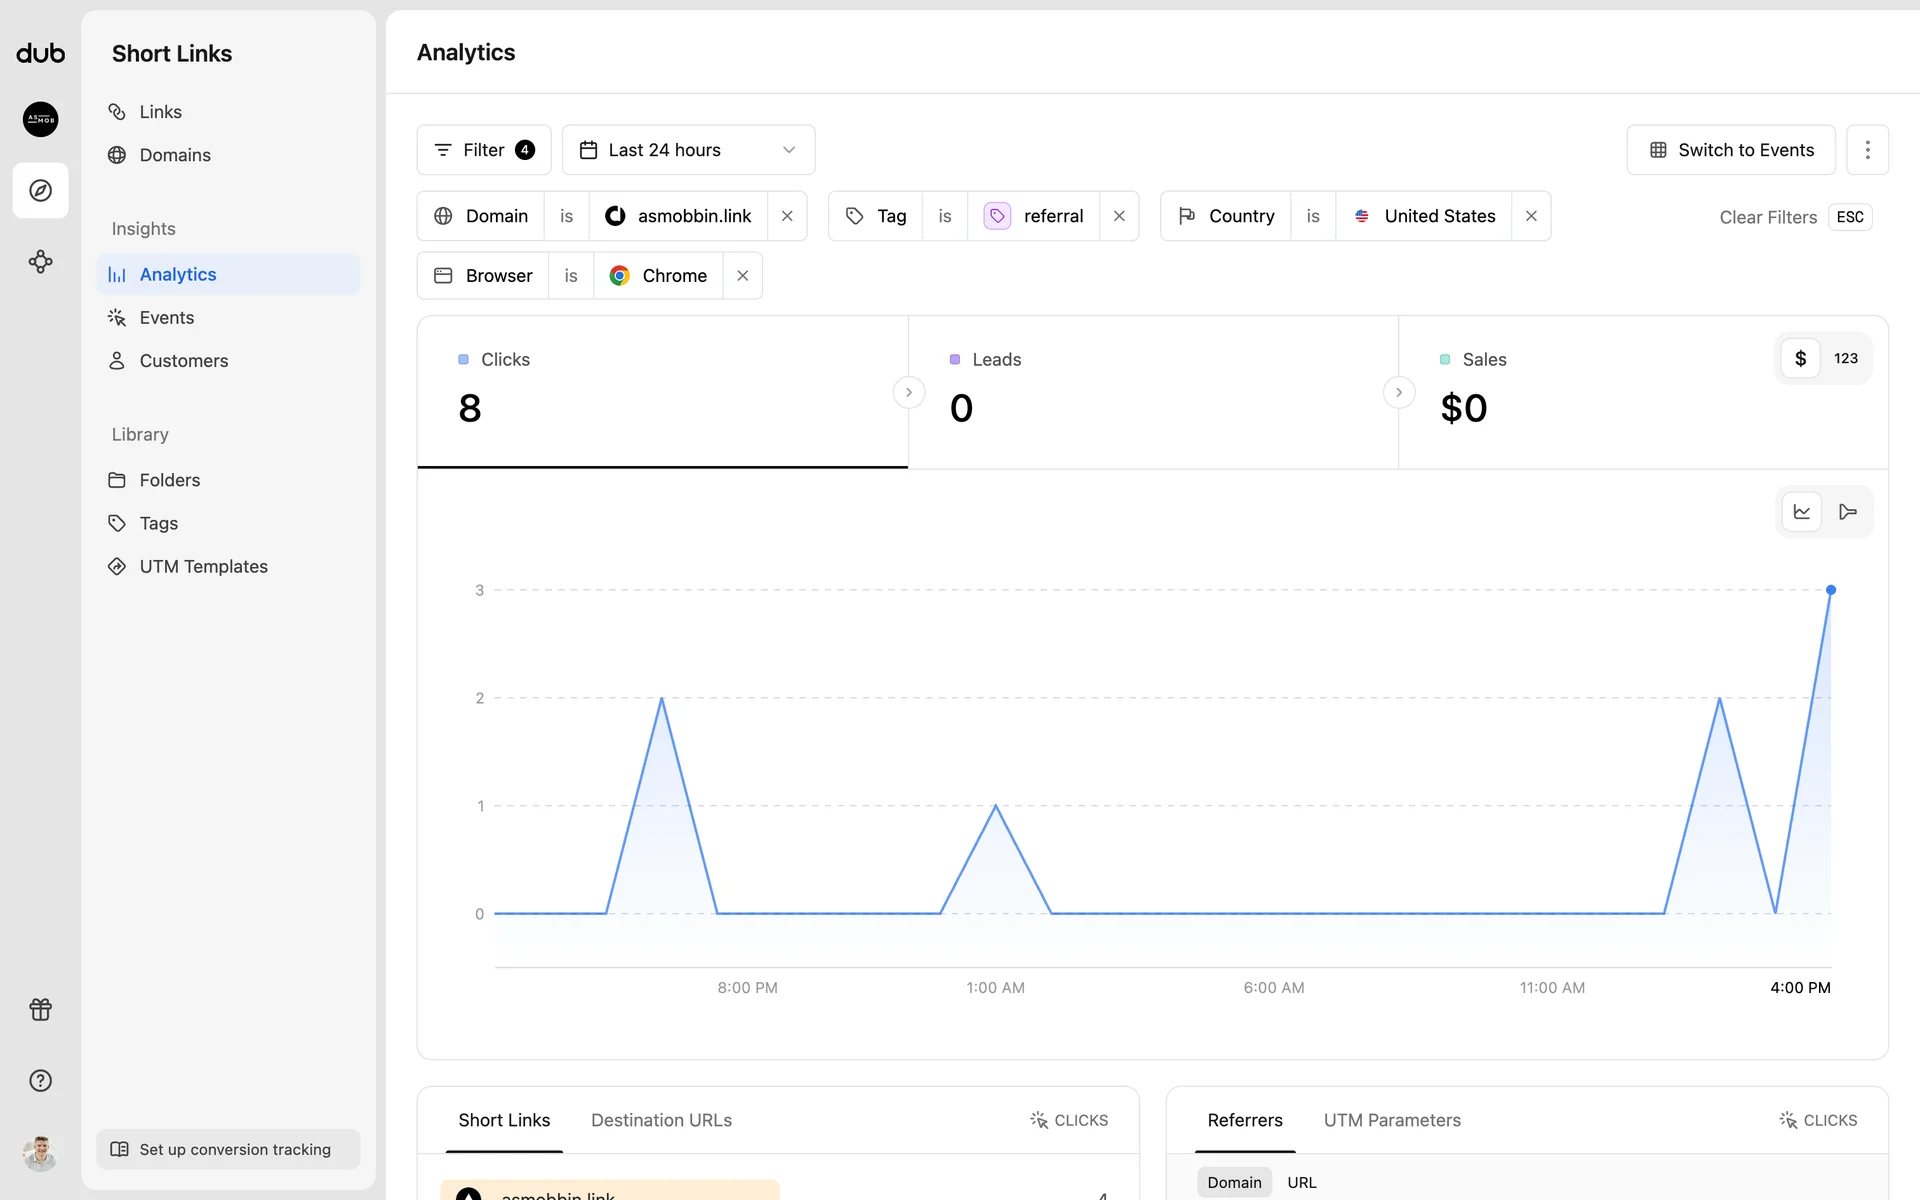1920x1200 pixels.
Task: Click the three-dot more options button
Action: (1867, 150)
